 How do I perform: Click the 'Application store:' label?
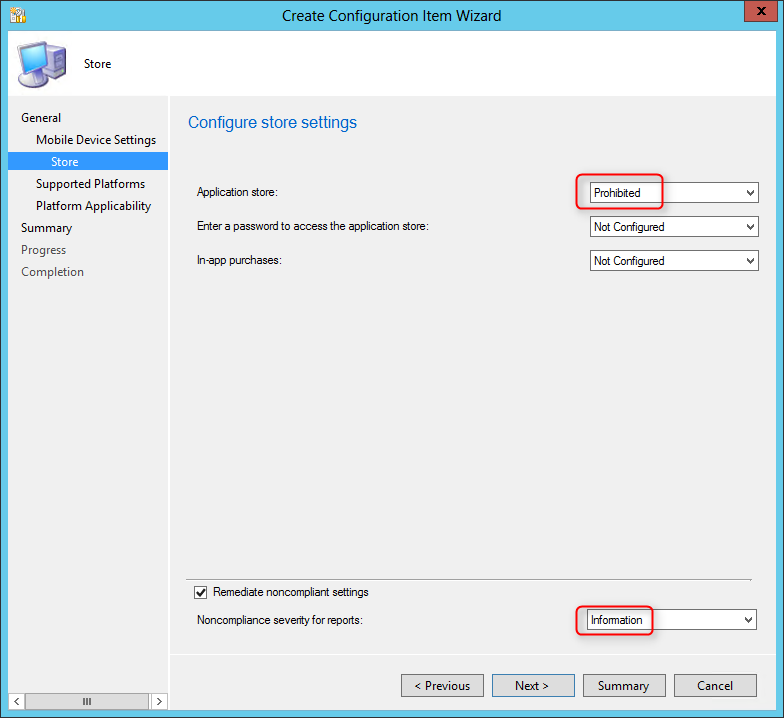point(237,192)
